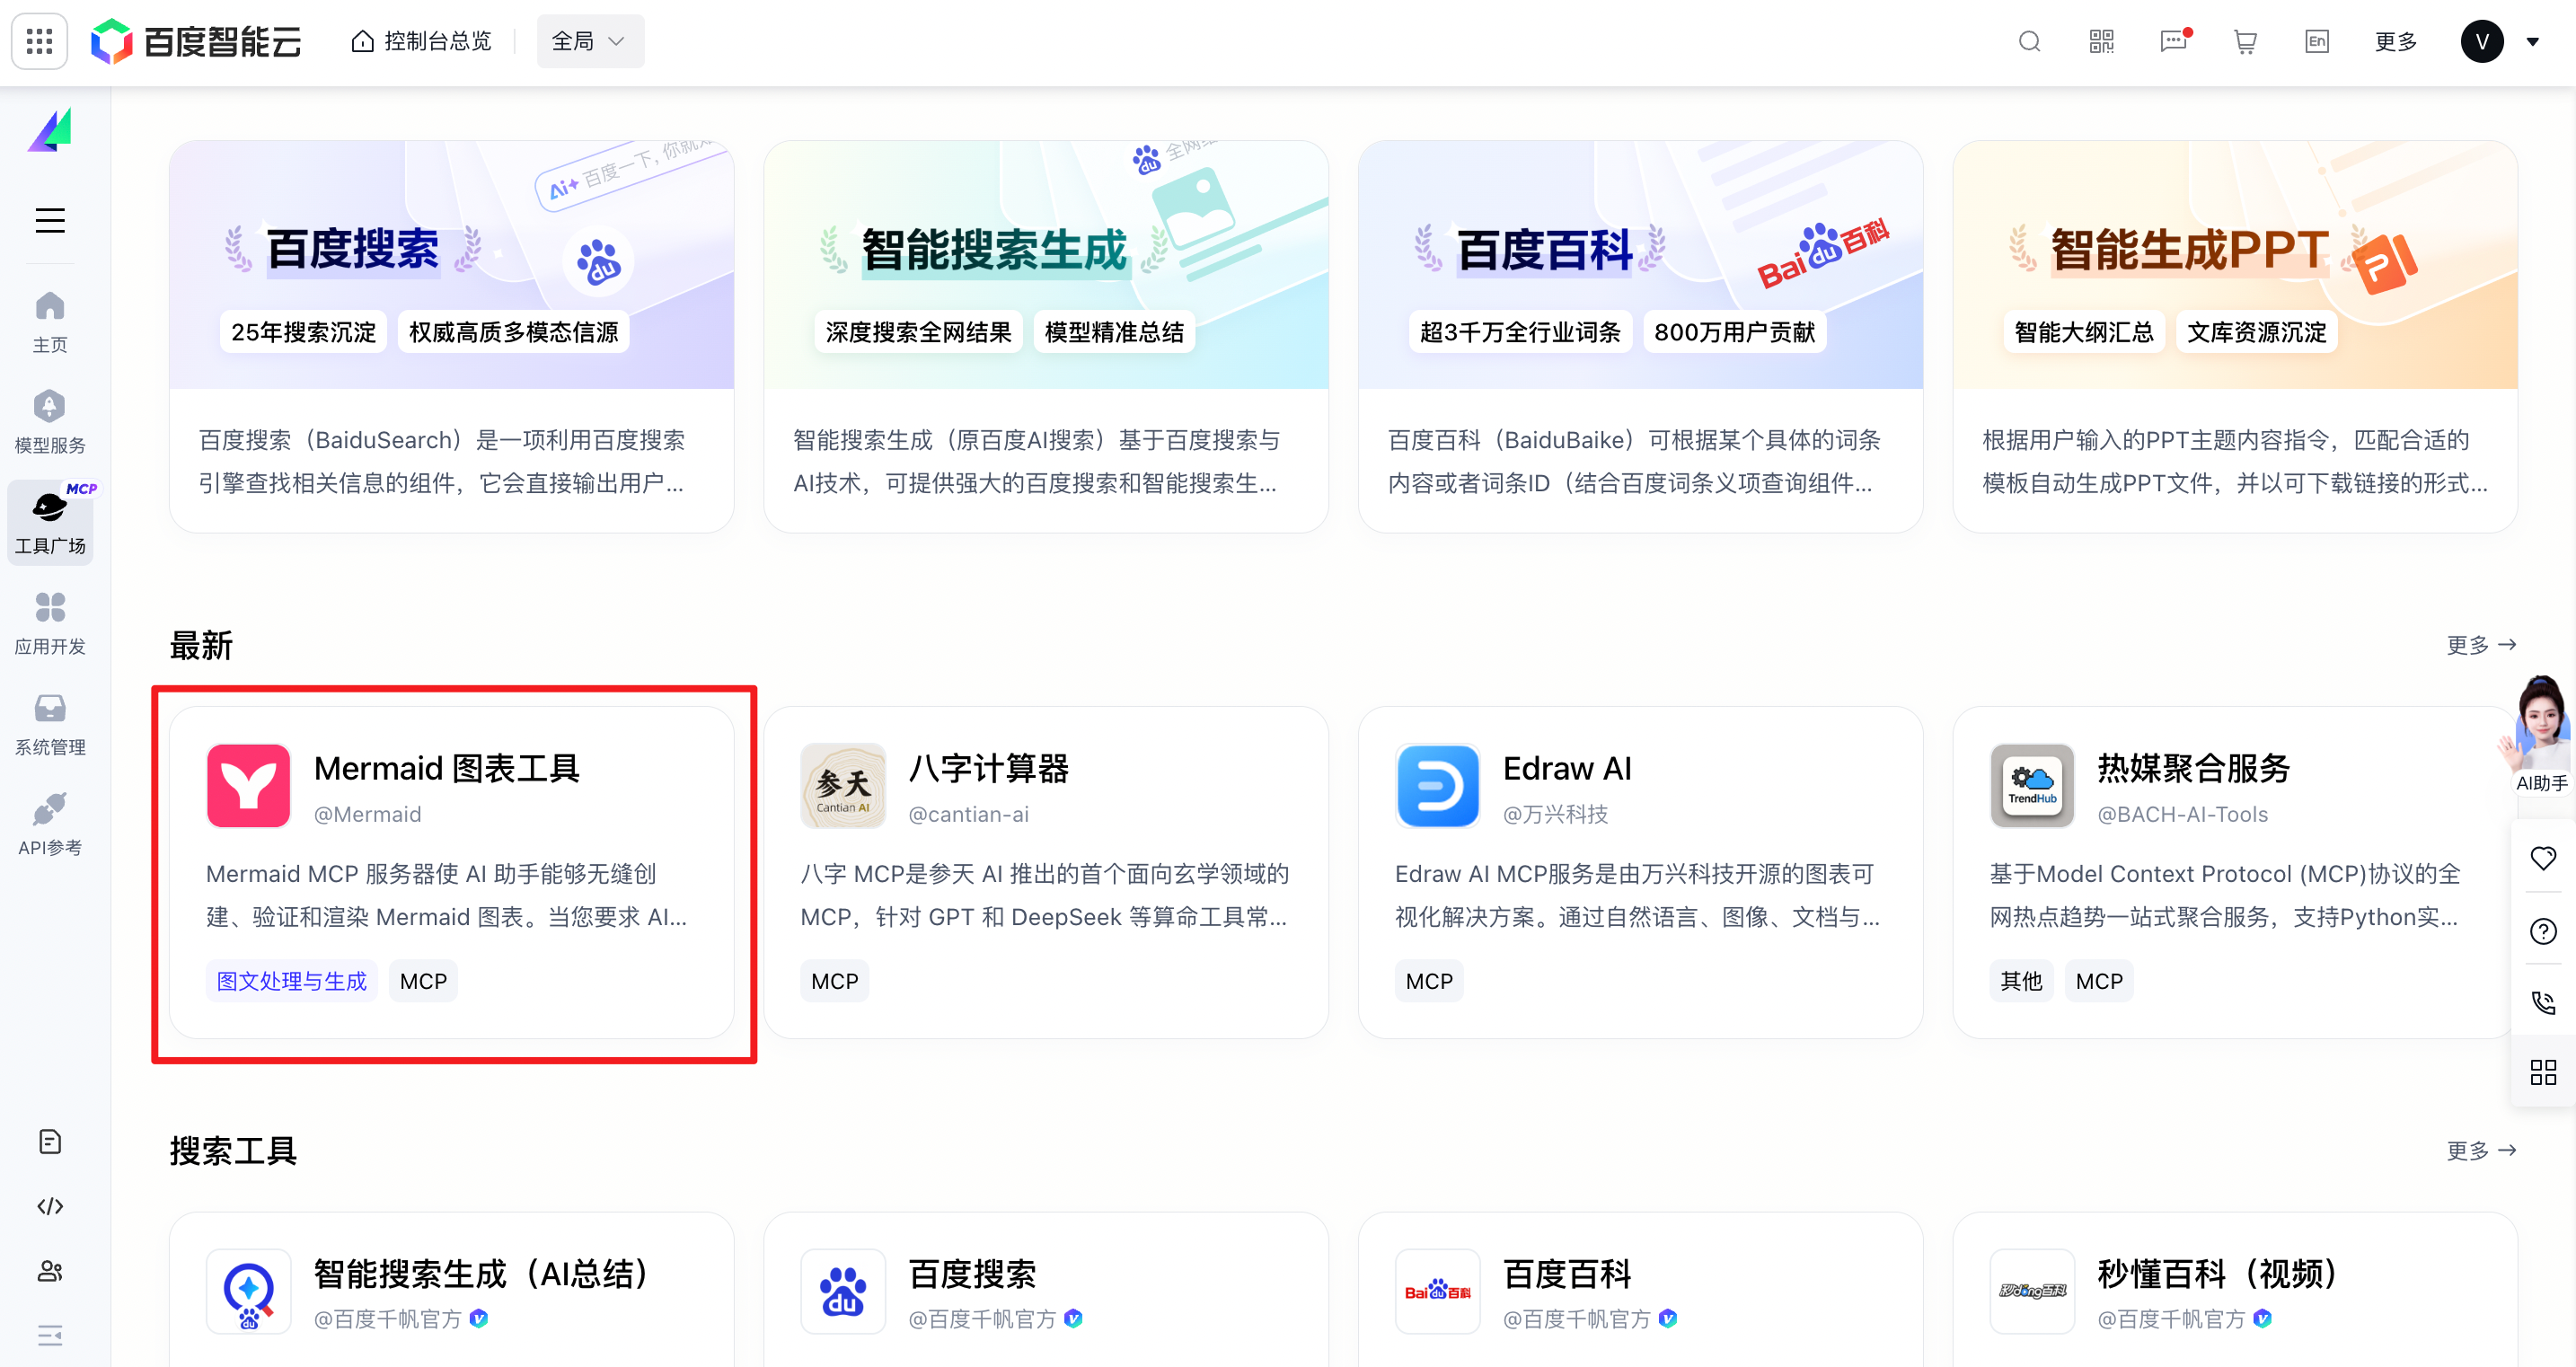Click the search magnifier icon in header
This screenshot has height=1367, width=2576.
2029,41
